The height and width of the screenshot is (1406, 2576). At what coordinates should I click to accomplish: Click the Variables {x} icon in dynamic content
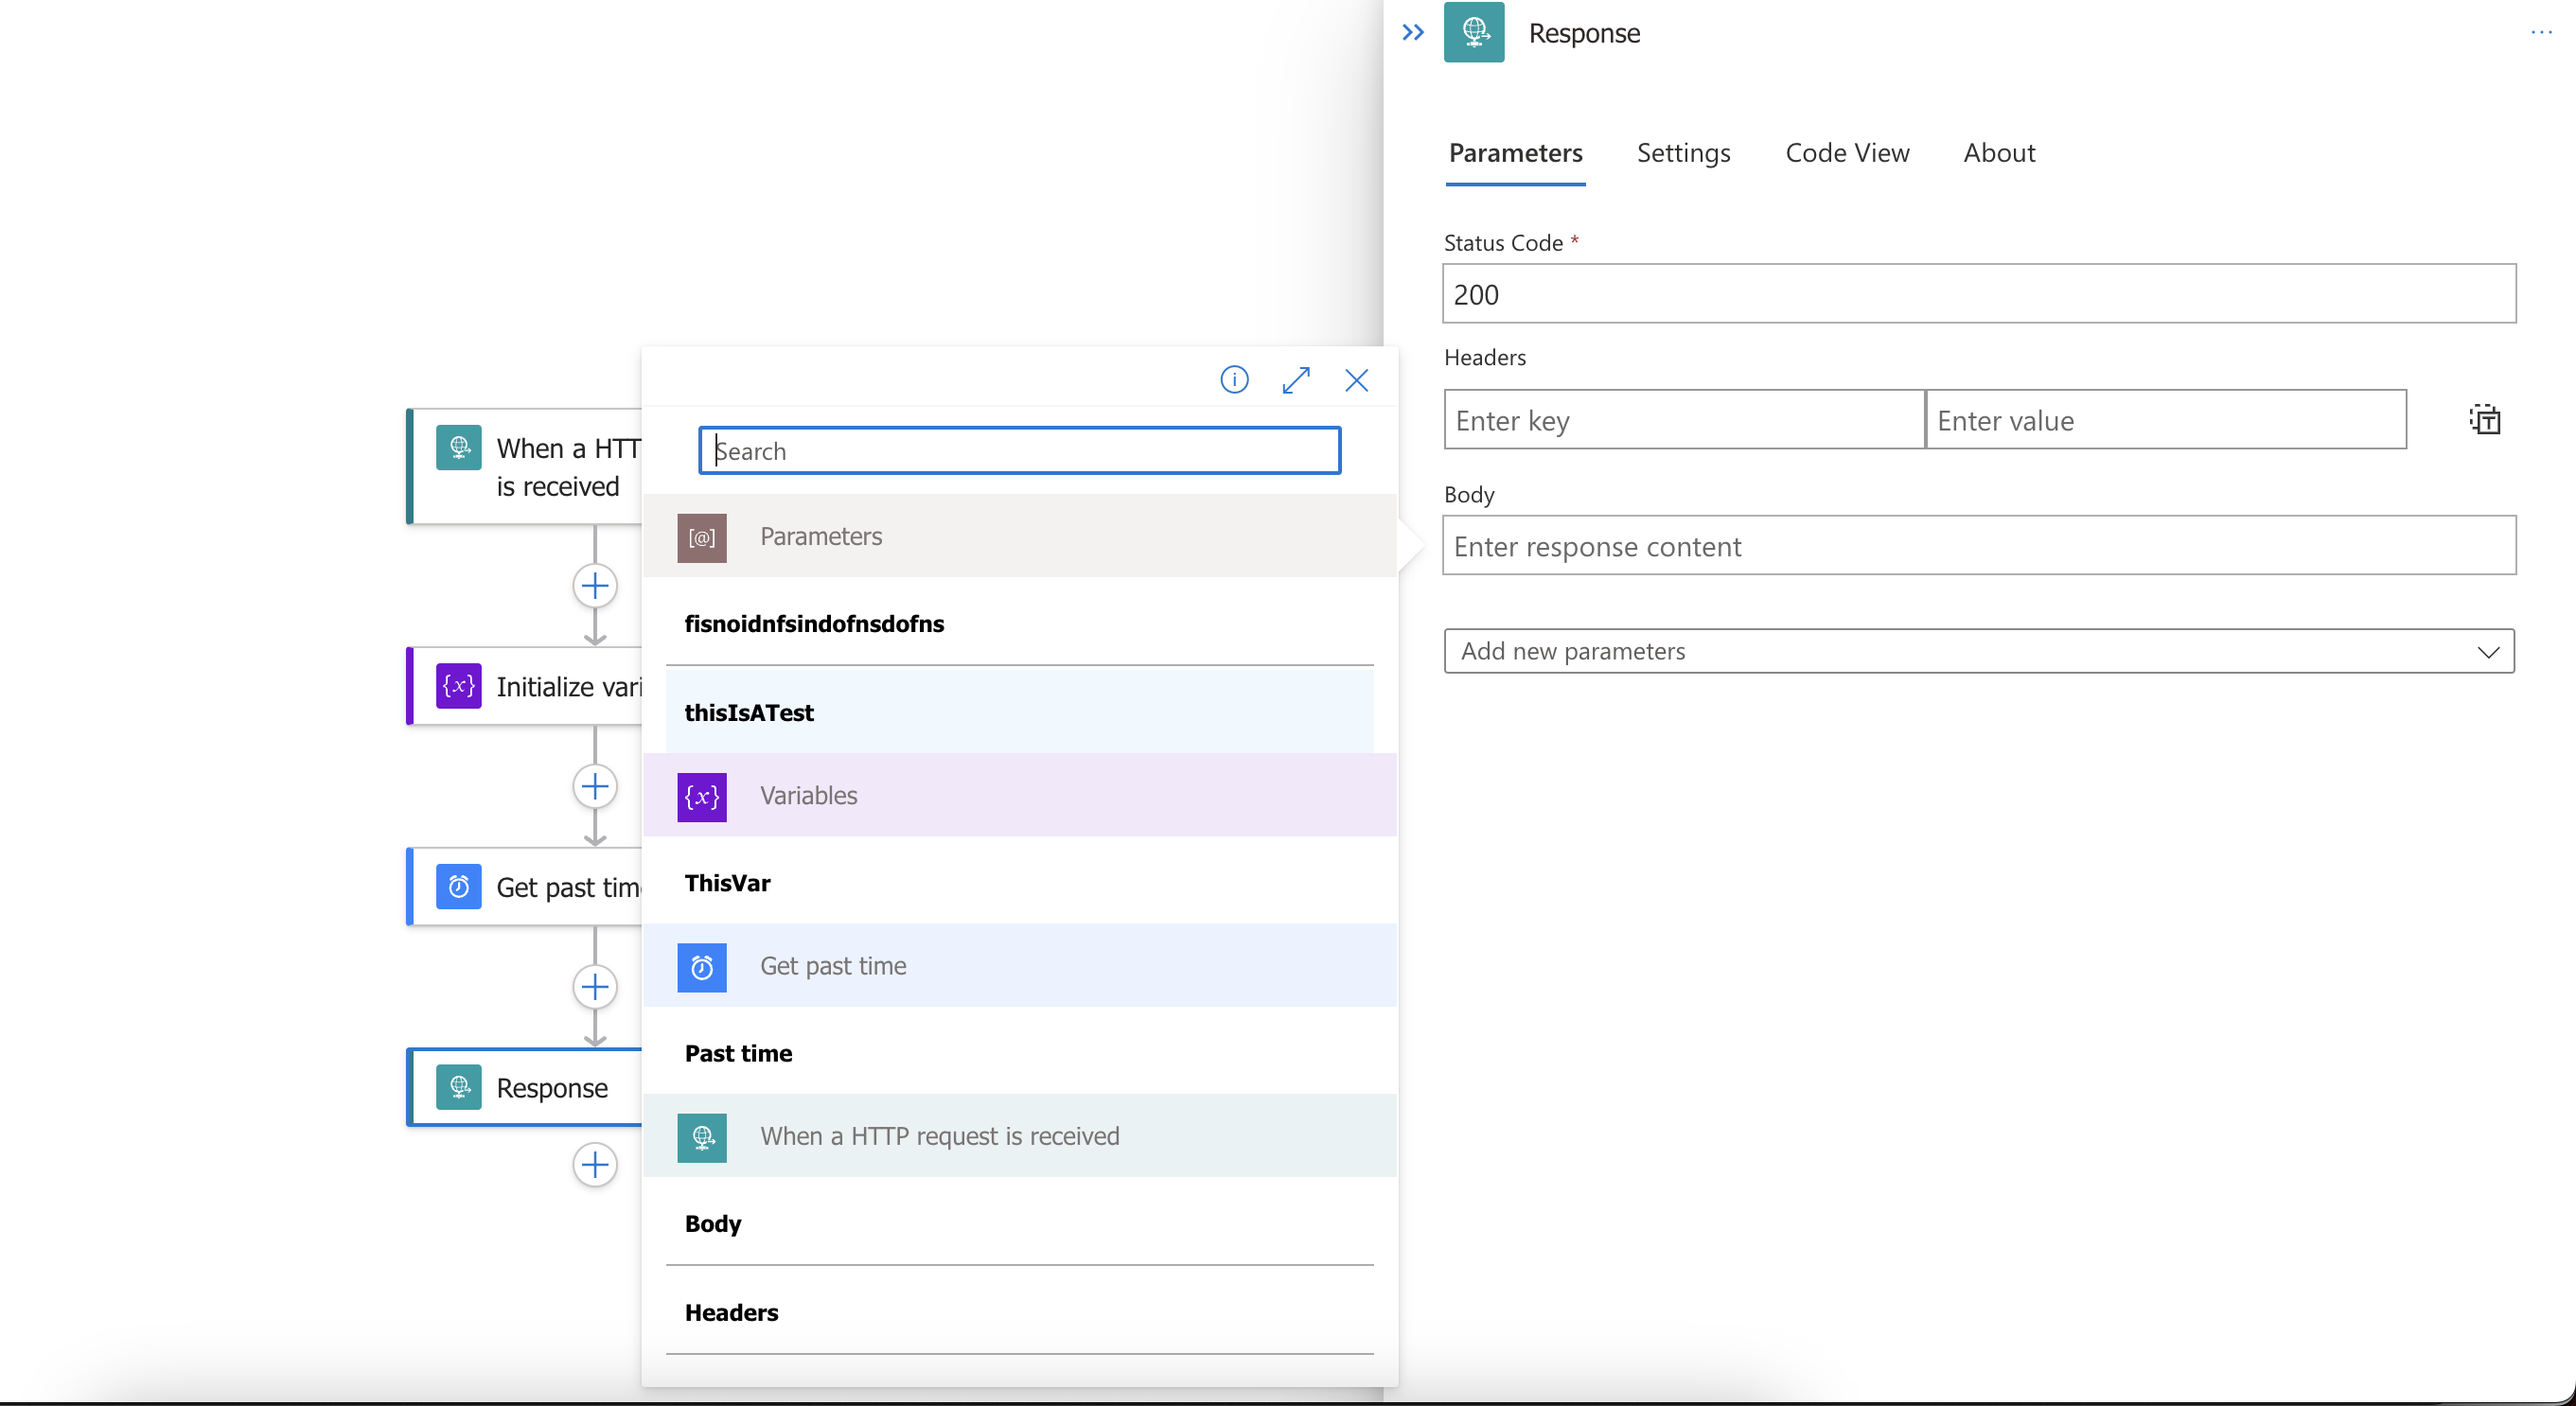click(x=701, y=796)
